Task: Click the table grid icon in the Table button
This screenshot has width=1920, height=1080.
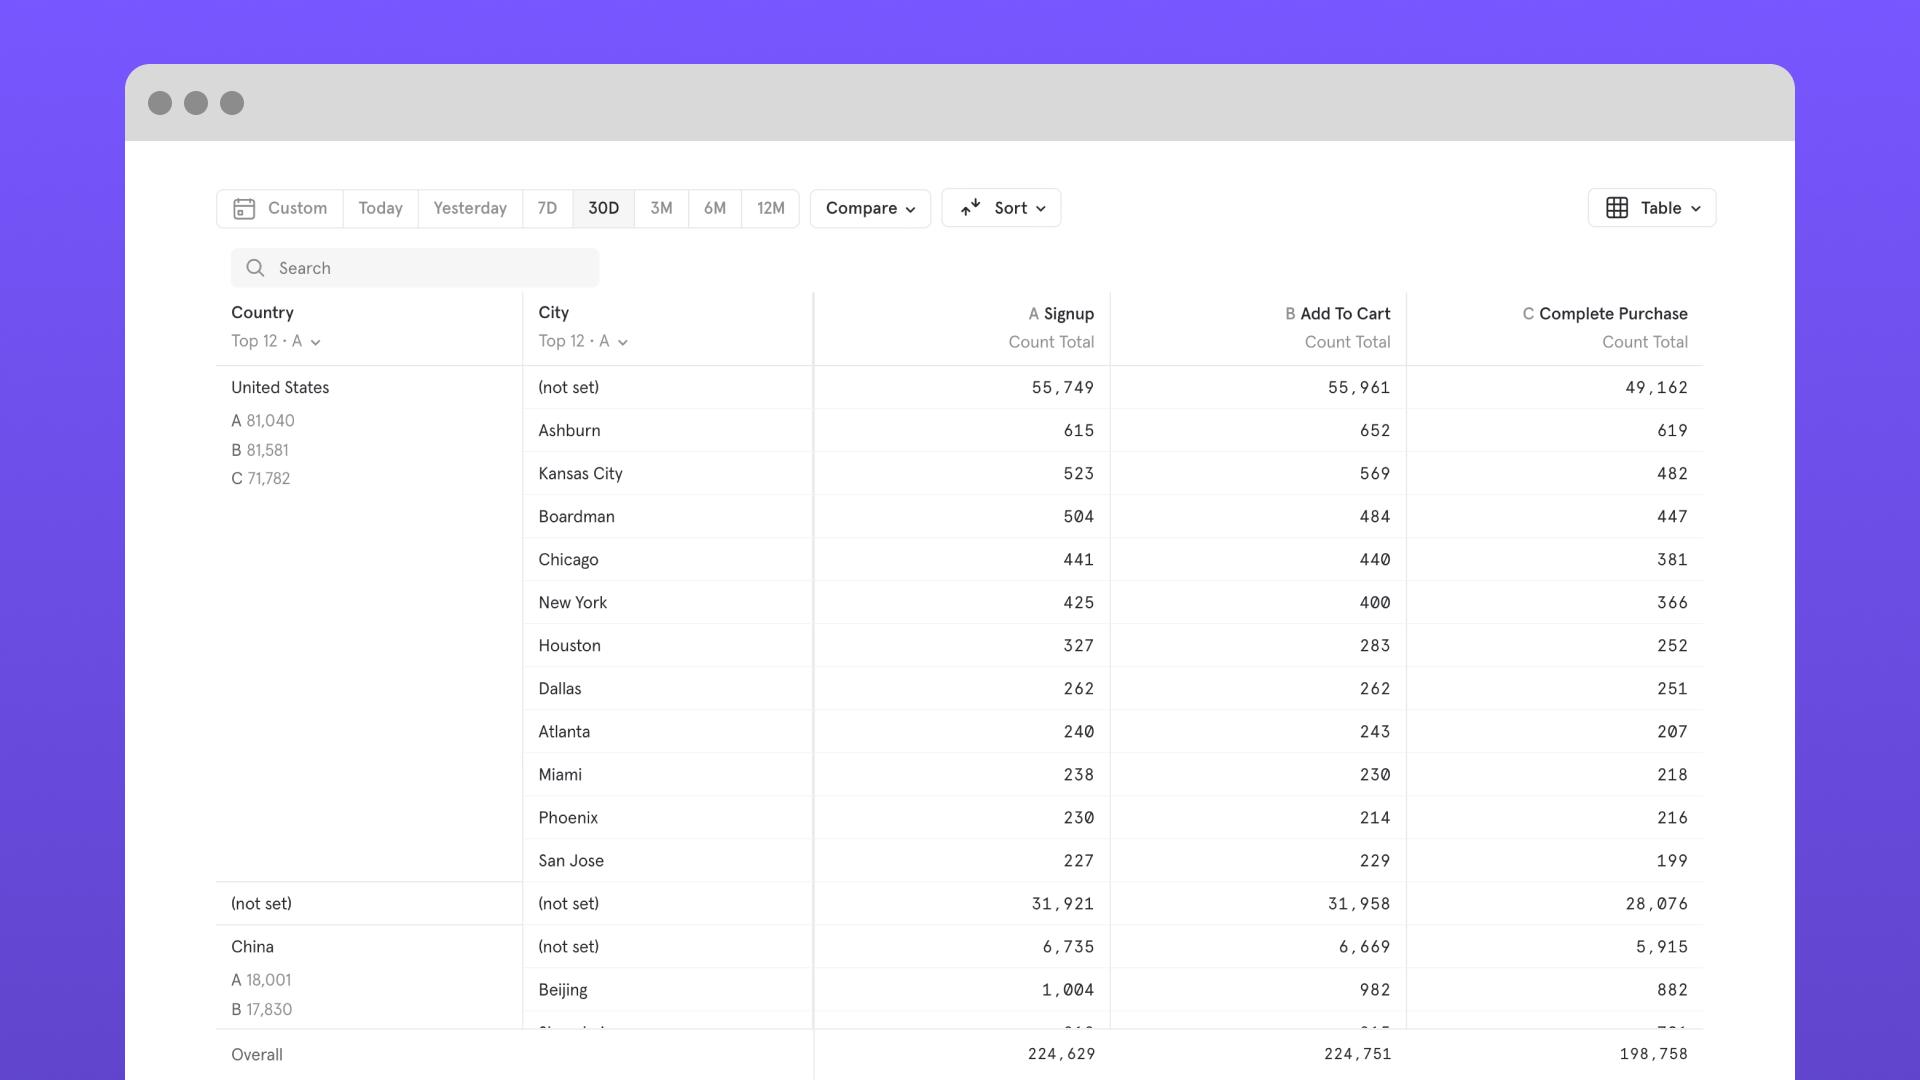Action: tap(1618, 208)
